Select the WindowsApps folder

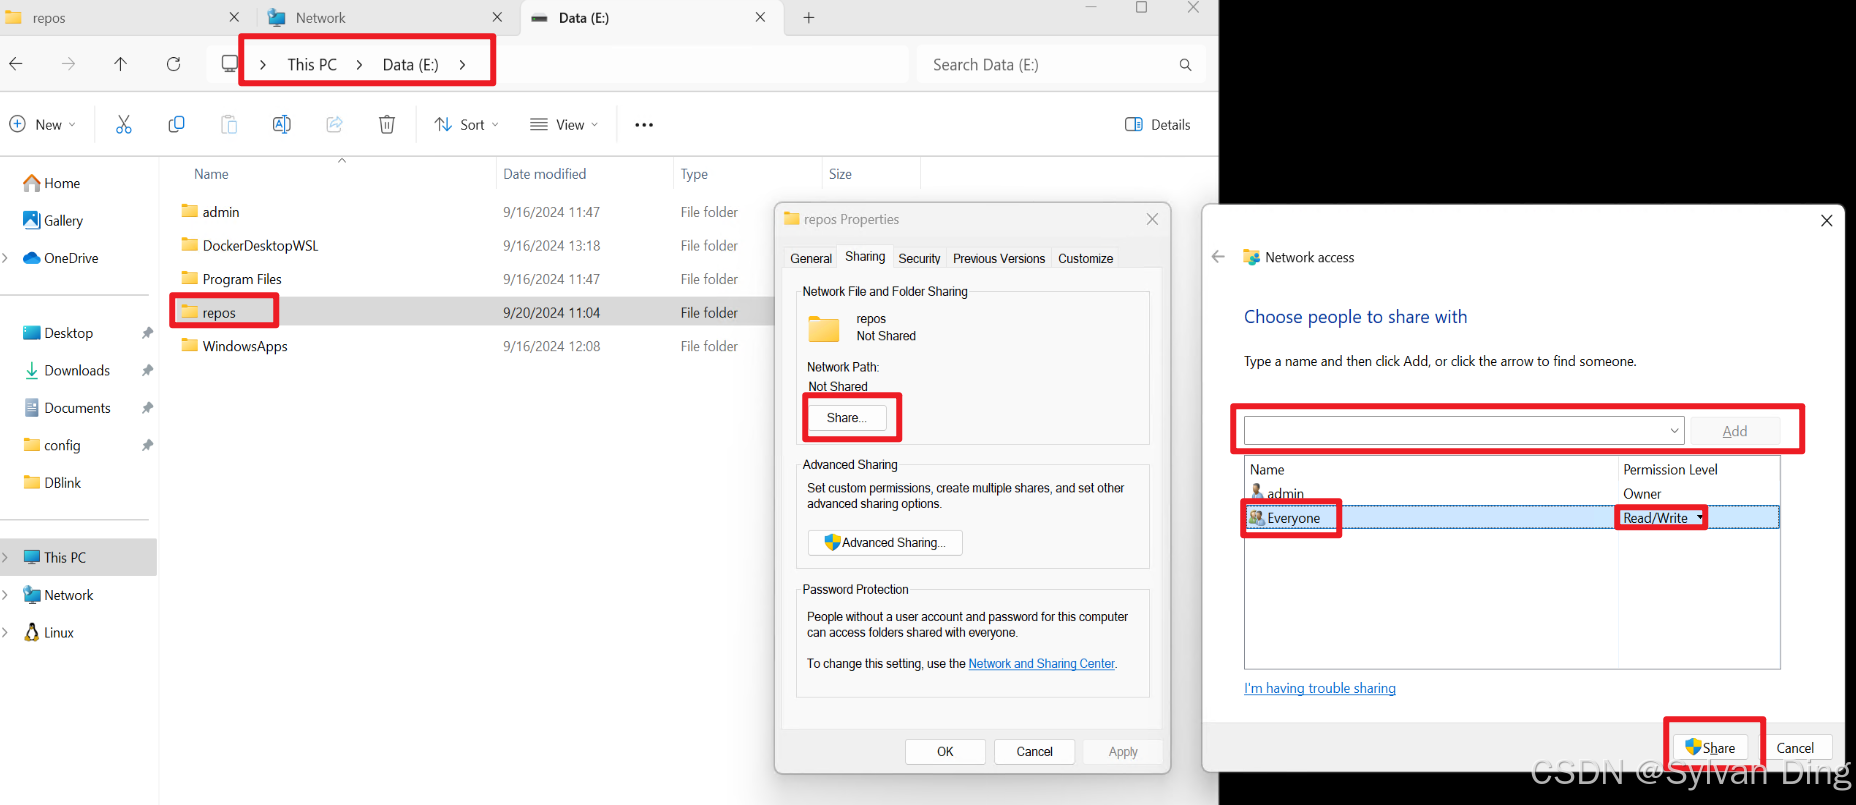pos(235,346)
